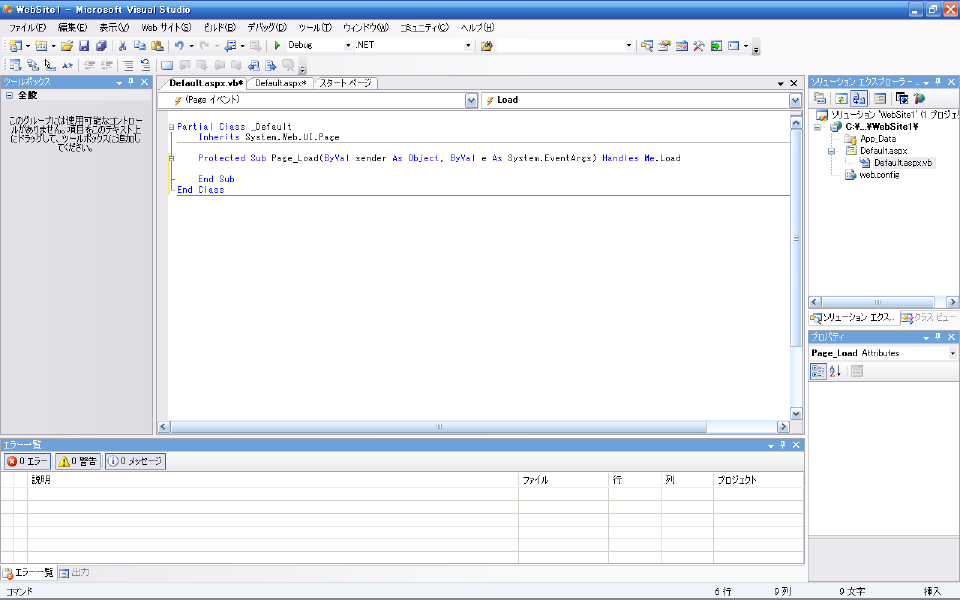Toggle auto-hide pin on Solution Explorer panel

coord(938,82)
